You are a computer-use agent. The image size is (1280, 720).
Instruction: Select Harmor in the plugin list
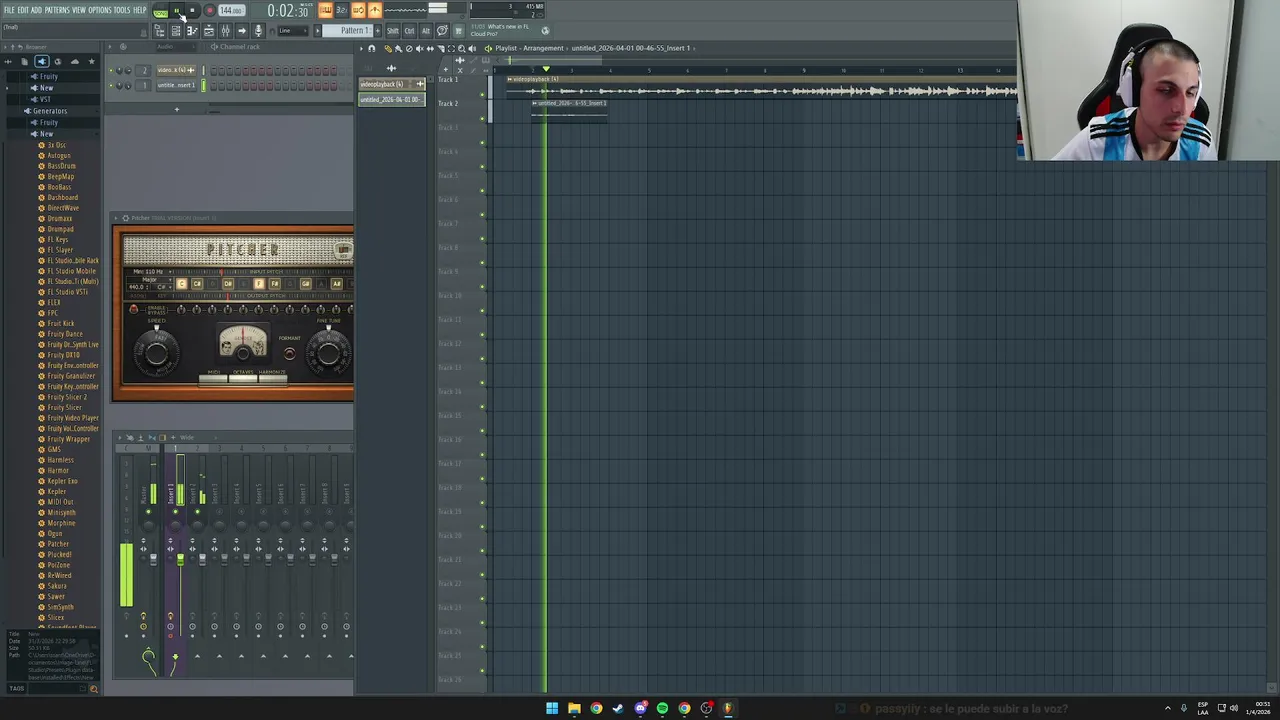coord(58,470)
